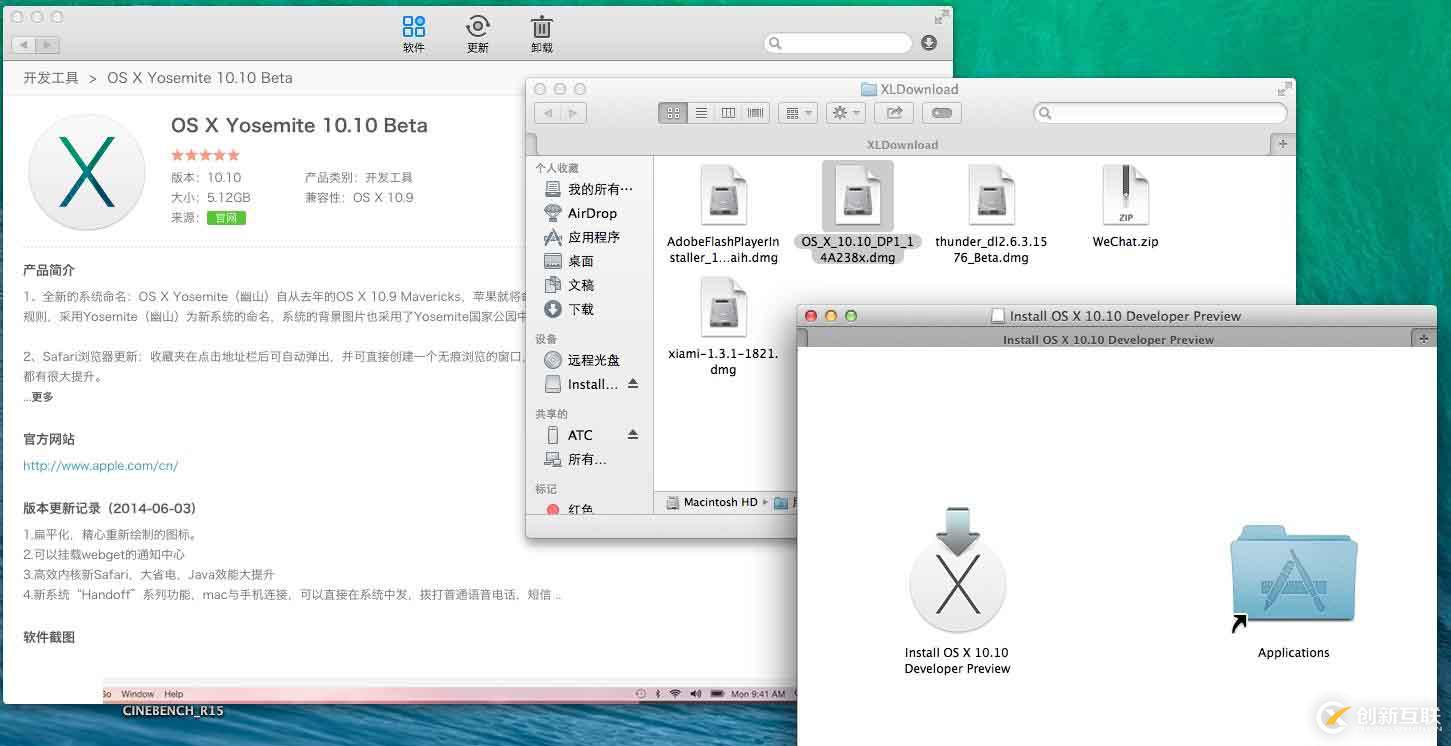
Task: Eject the Install… volume
Action: tap(633, 384)
